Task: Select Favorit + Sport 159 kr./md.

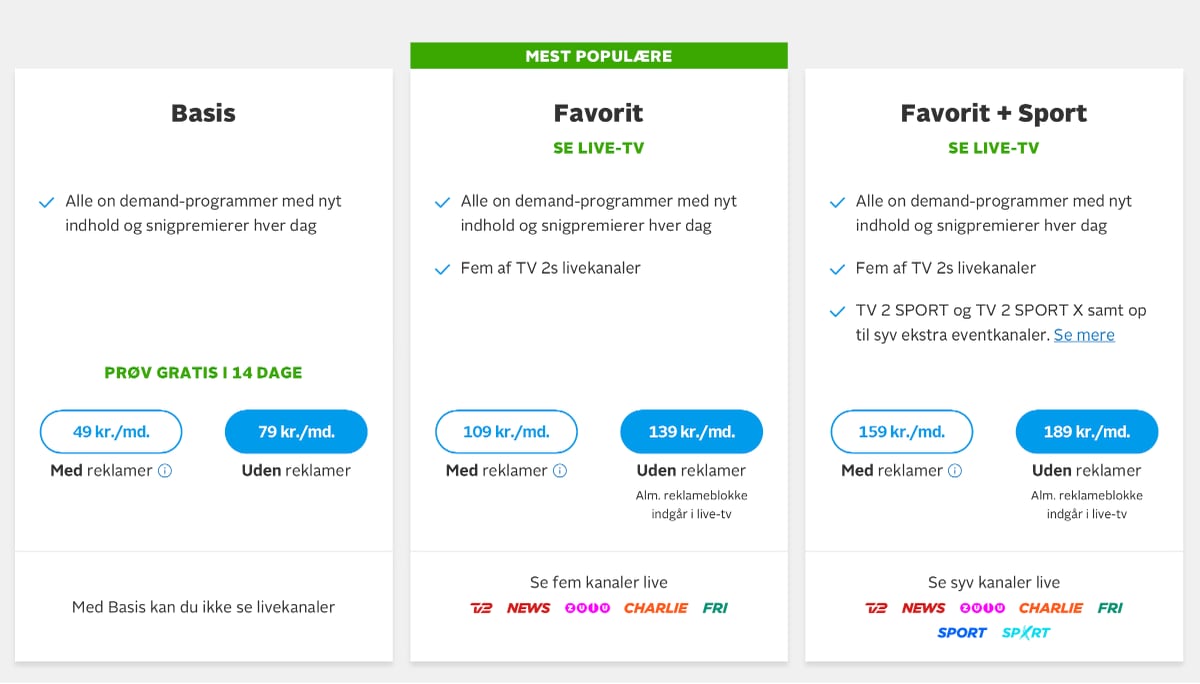Action: (x=902, y=432)
